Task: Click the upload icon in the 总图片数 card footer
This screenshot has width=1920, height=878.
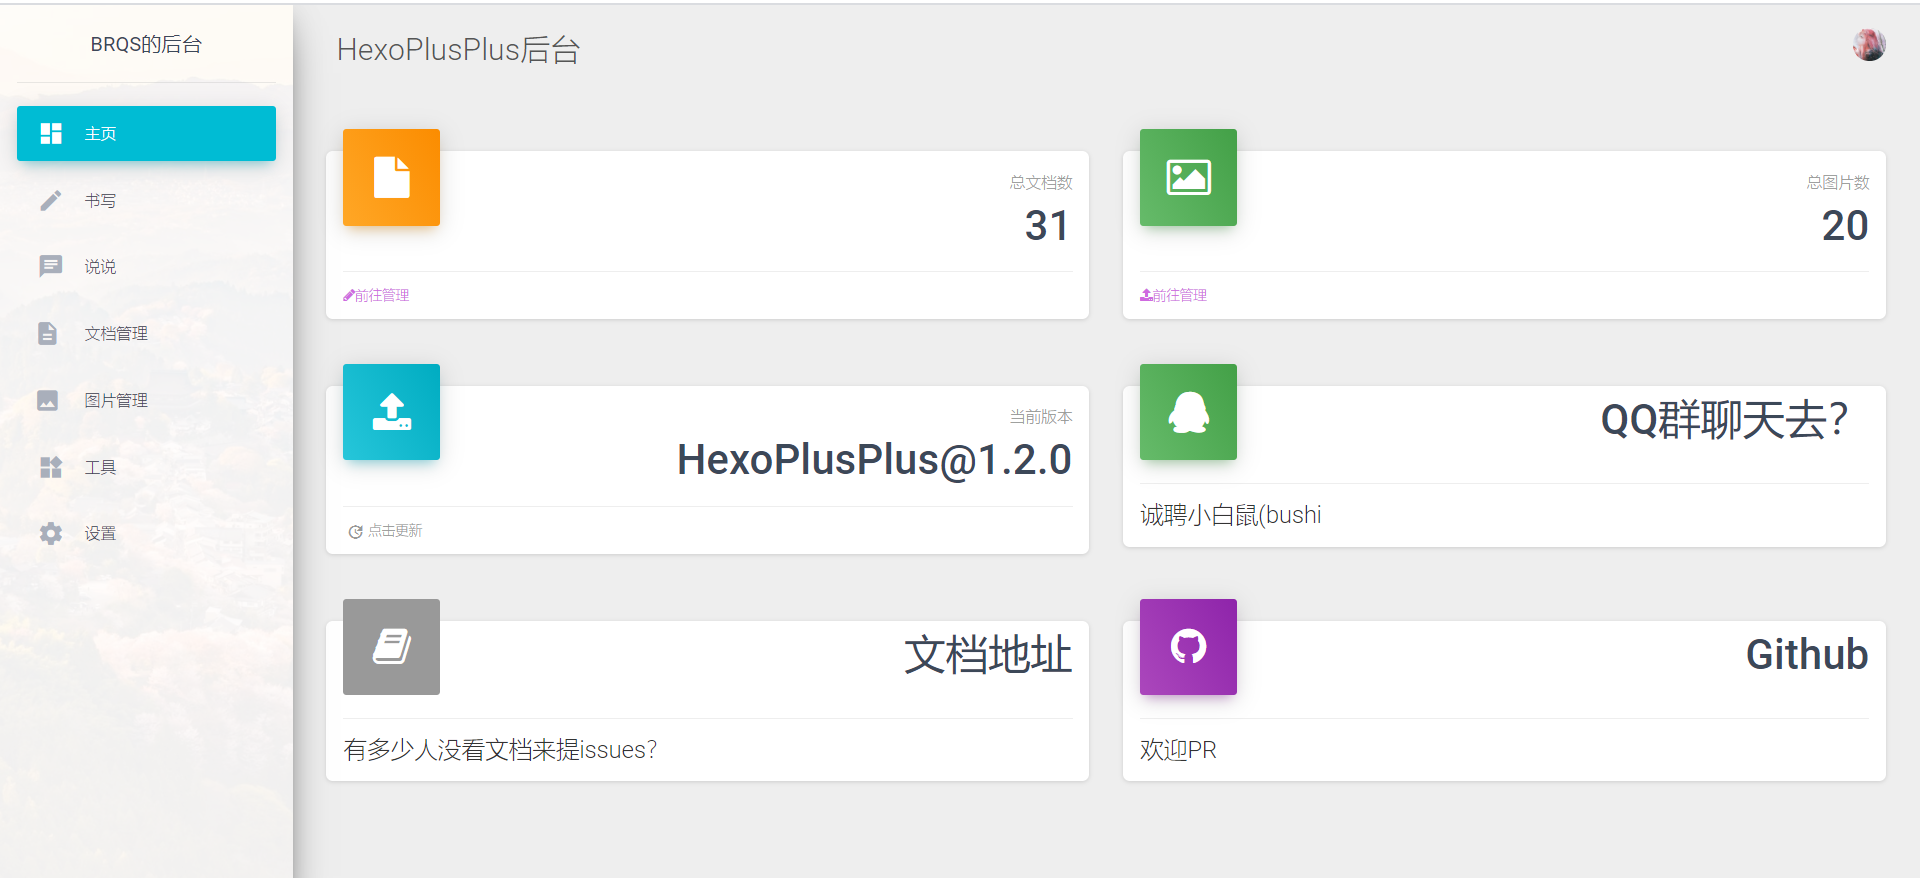Action: 1146,295
